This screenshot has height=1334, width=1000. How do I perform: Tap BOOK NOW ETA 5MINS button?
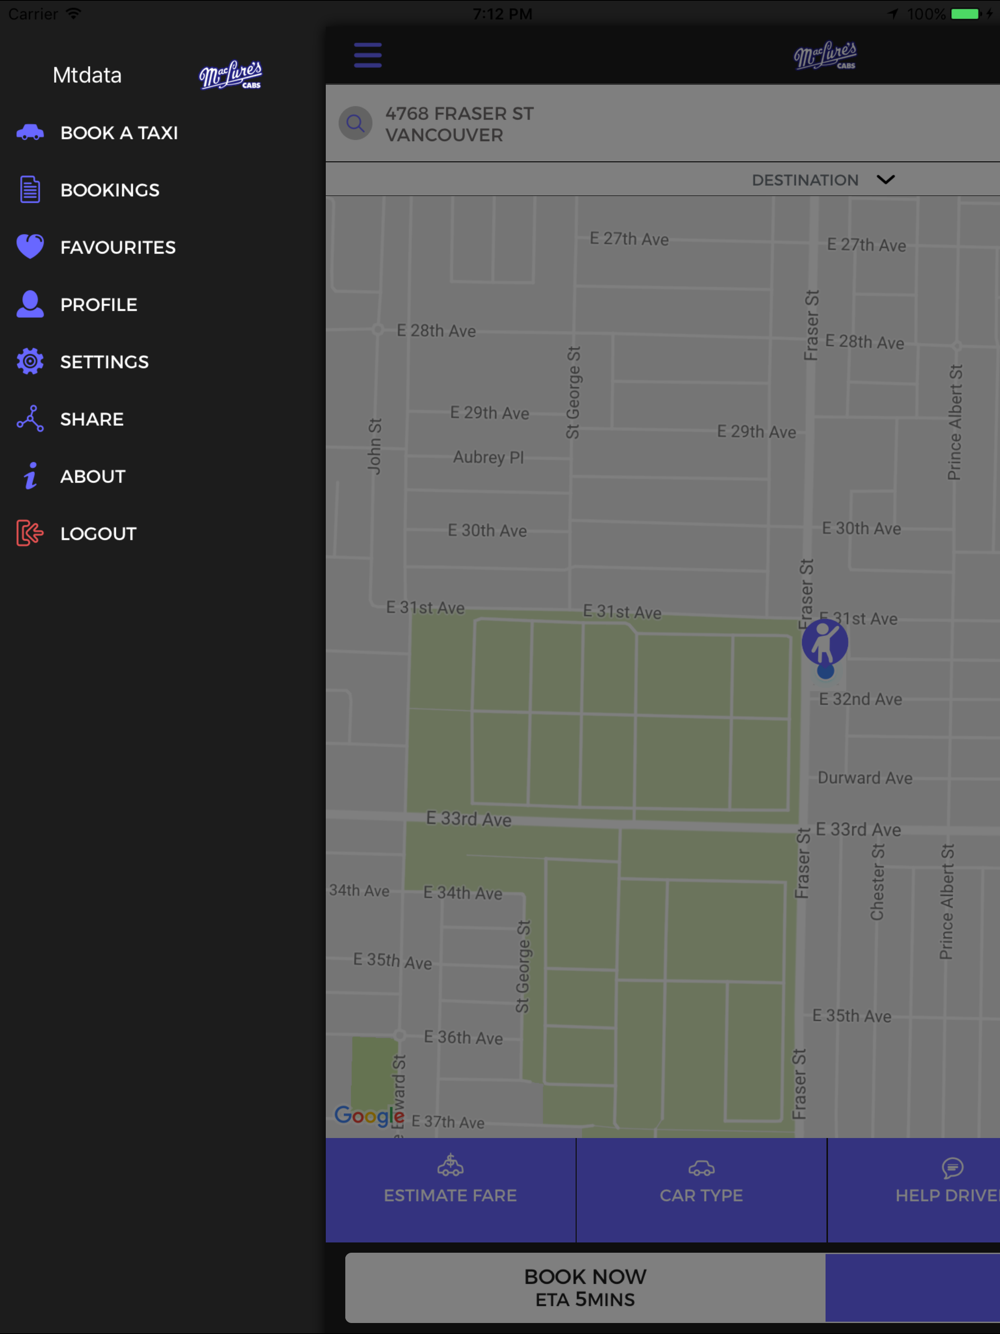click(x=585, y=1288)
